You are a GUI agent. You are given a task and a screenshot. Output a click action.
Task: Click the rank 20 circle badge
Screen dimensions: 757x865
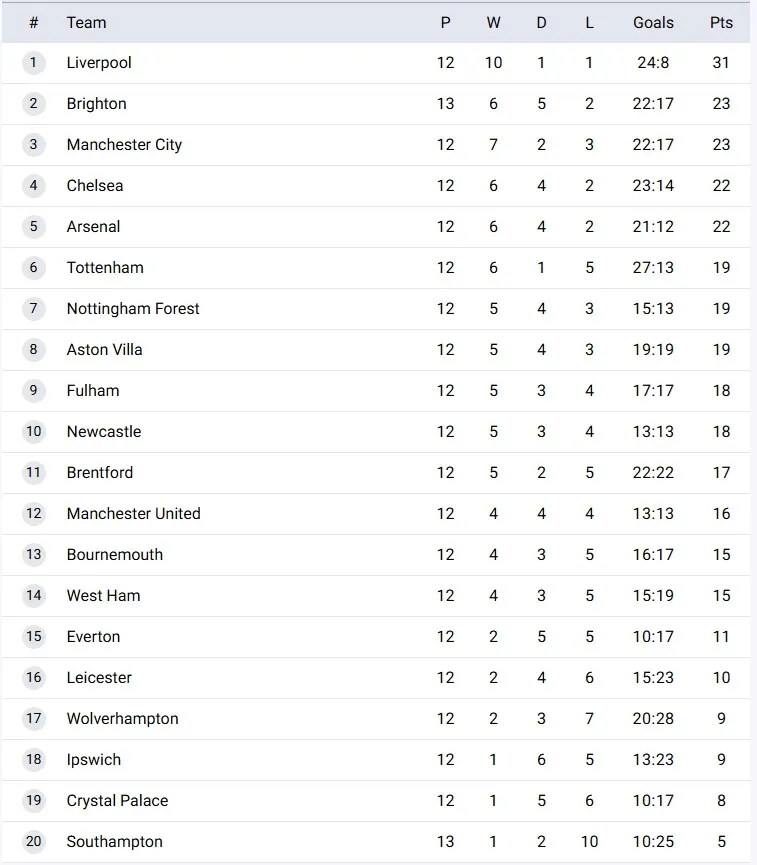tap(34, 842)
